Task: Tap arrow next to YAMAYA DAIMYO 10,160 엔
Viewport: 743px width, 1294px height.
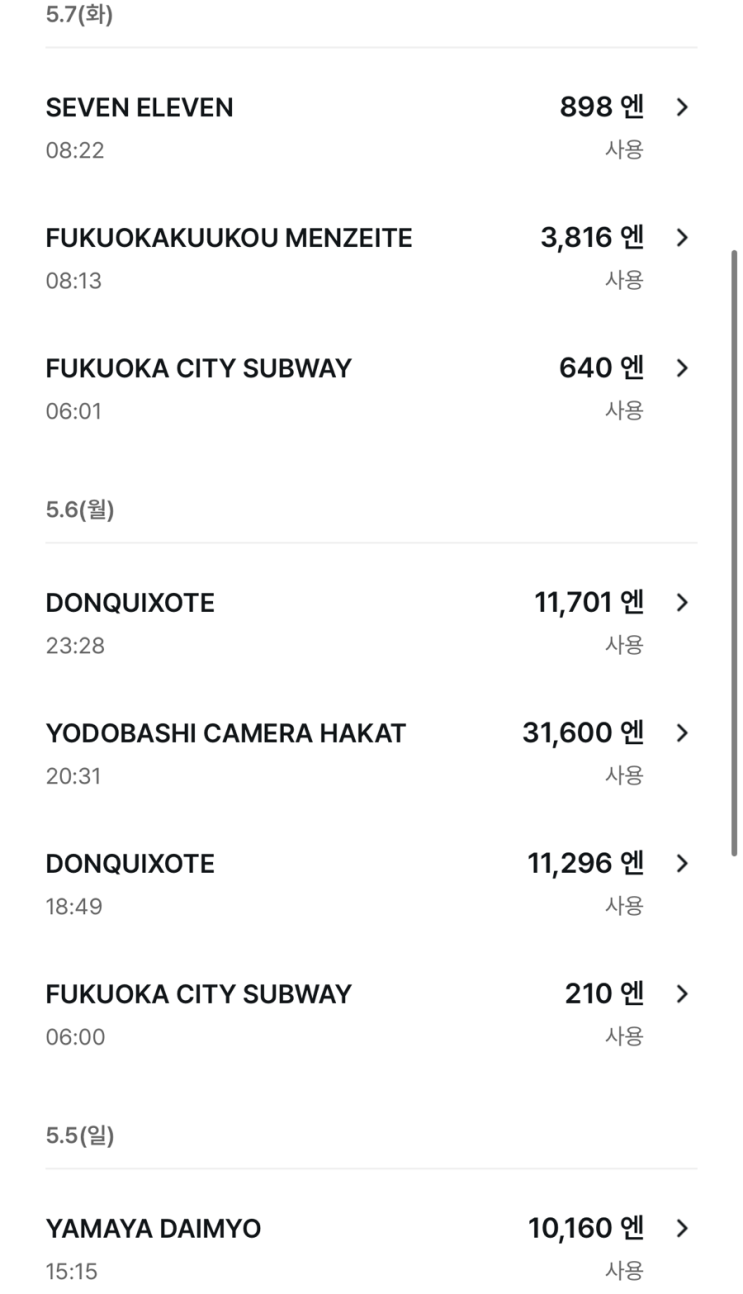Action: tap(682, 1228)
